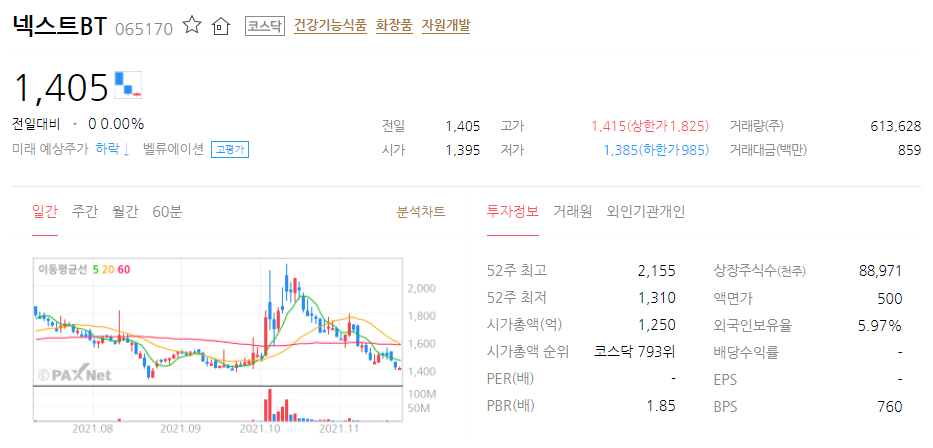Click the 거래량 value 613,628
This screenshot has height=448, width=933.
[x=896, y=126]
